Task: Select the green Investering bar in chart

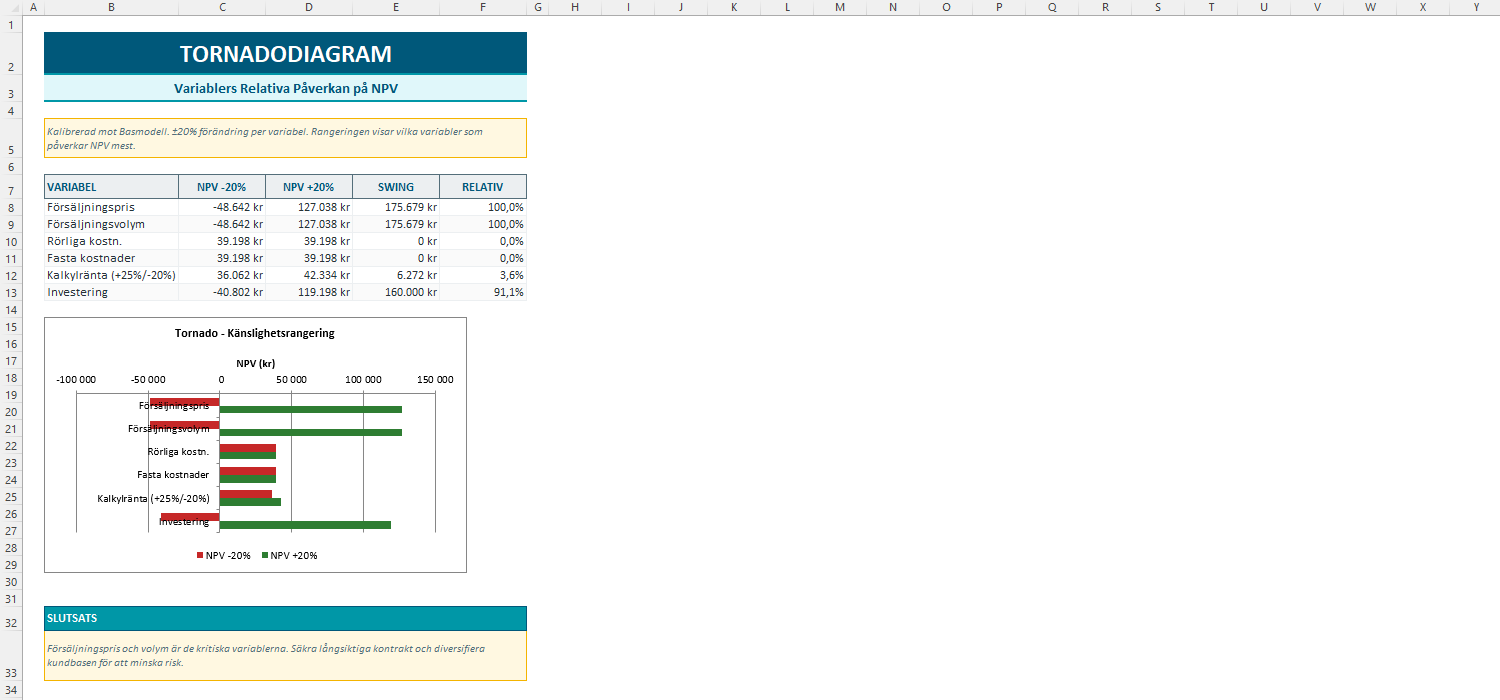Action: pyautogui.click(x=305, y=525)
